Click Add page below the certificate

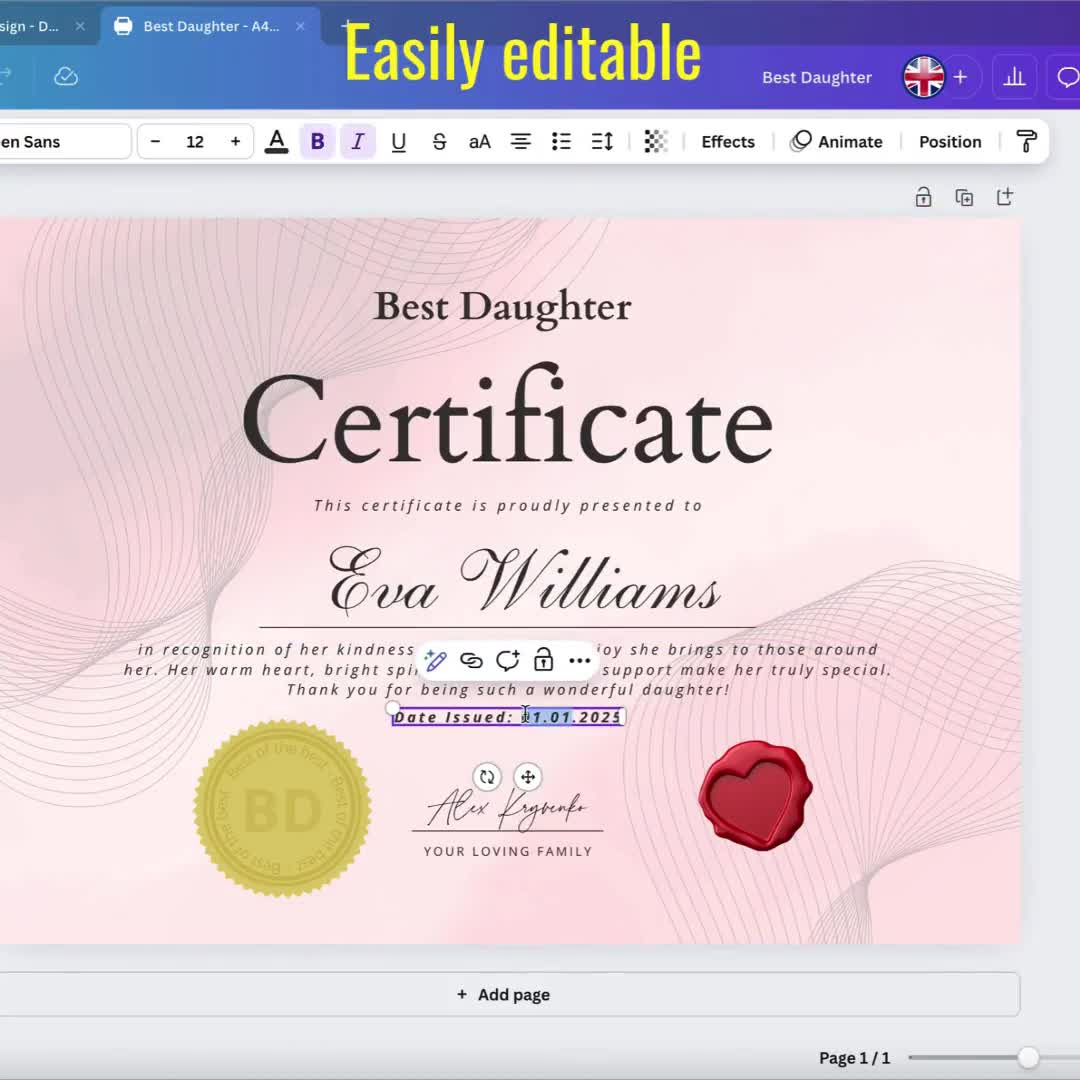(x=503, y=994)
